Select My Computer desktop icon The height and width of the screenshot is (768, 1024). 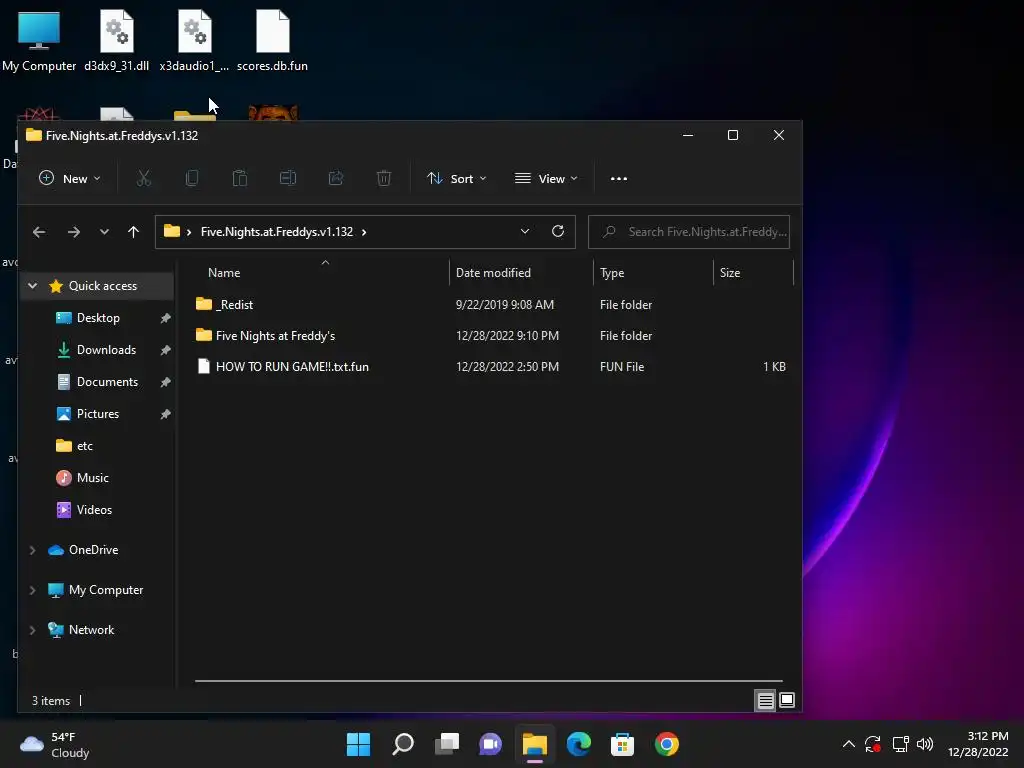(x=39, y=41)
